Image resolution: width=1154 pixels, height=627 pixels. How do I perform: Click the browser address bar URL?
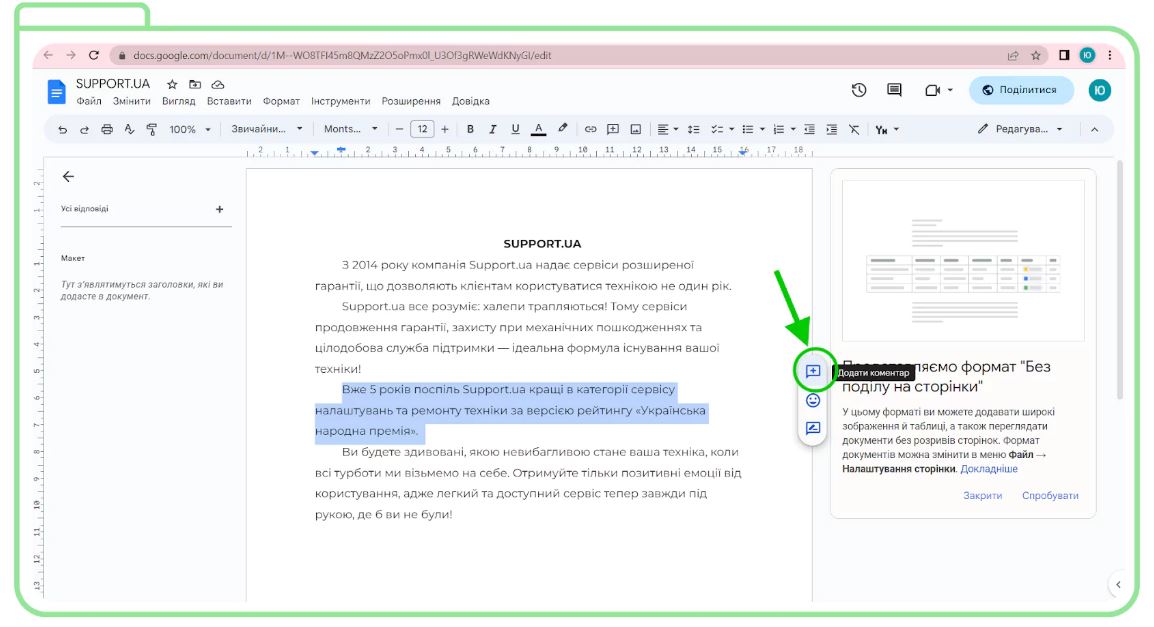(341, 55)
